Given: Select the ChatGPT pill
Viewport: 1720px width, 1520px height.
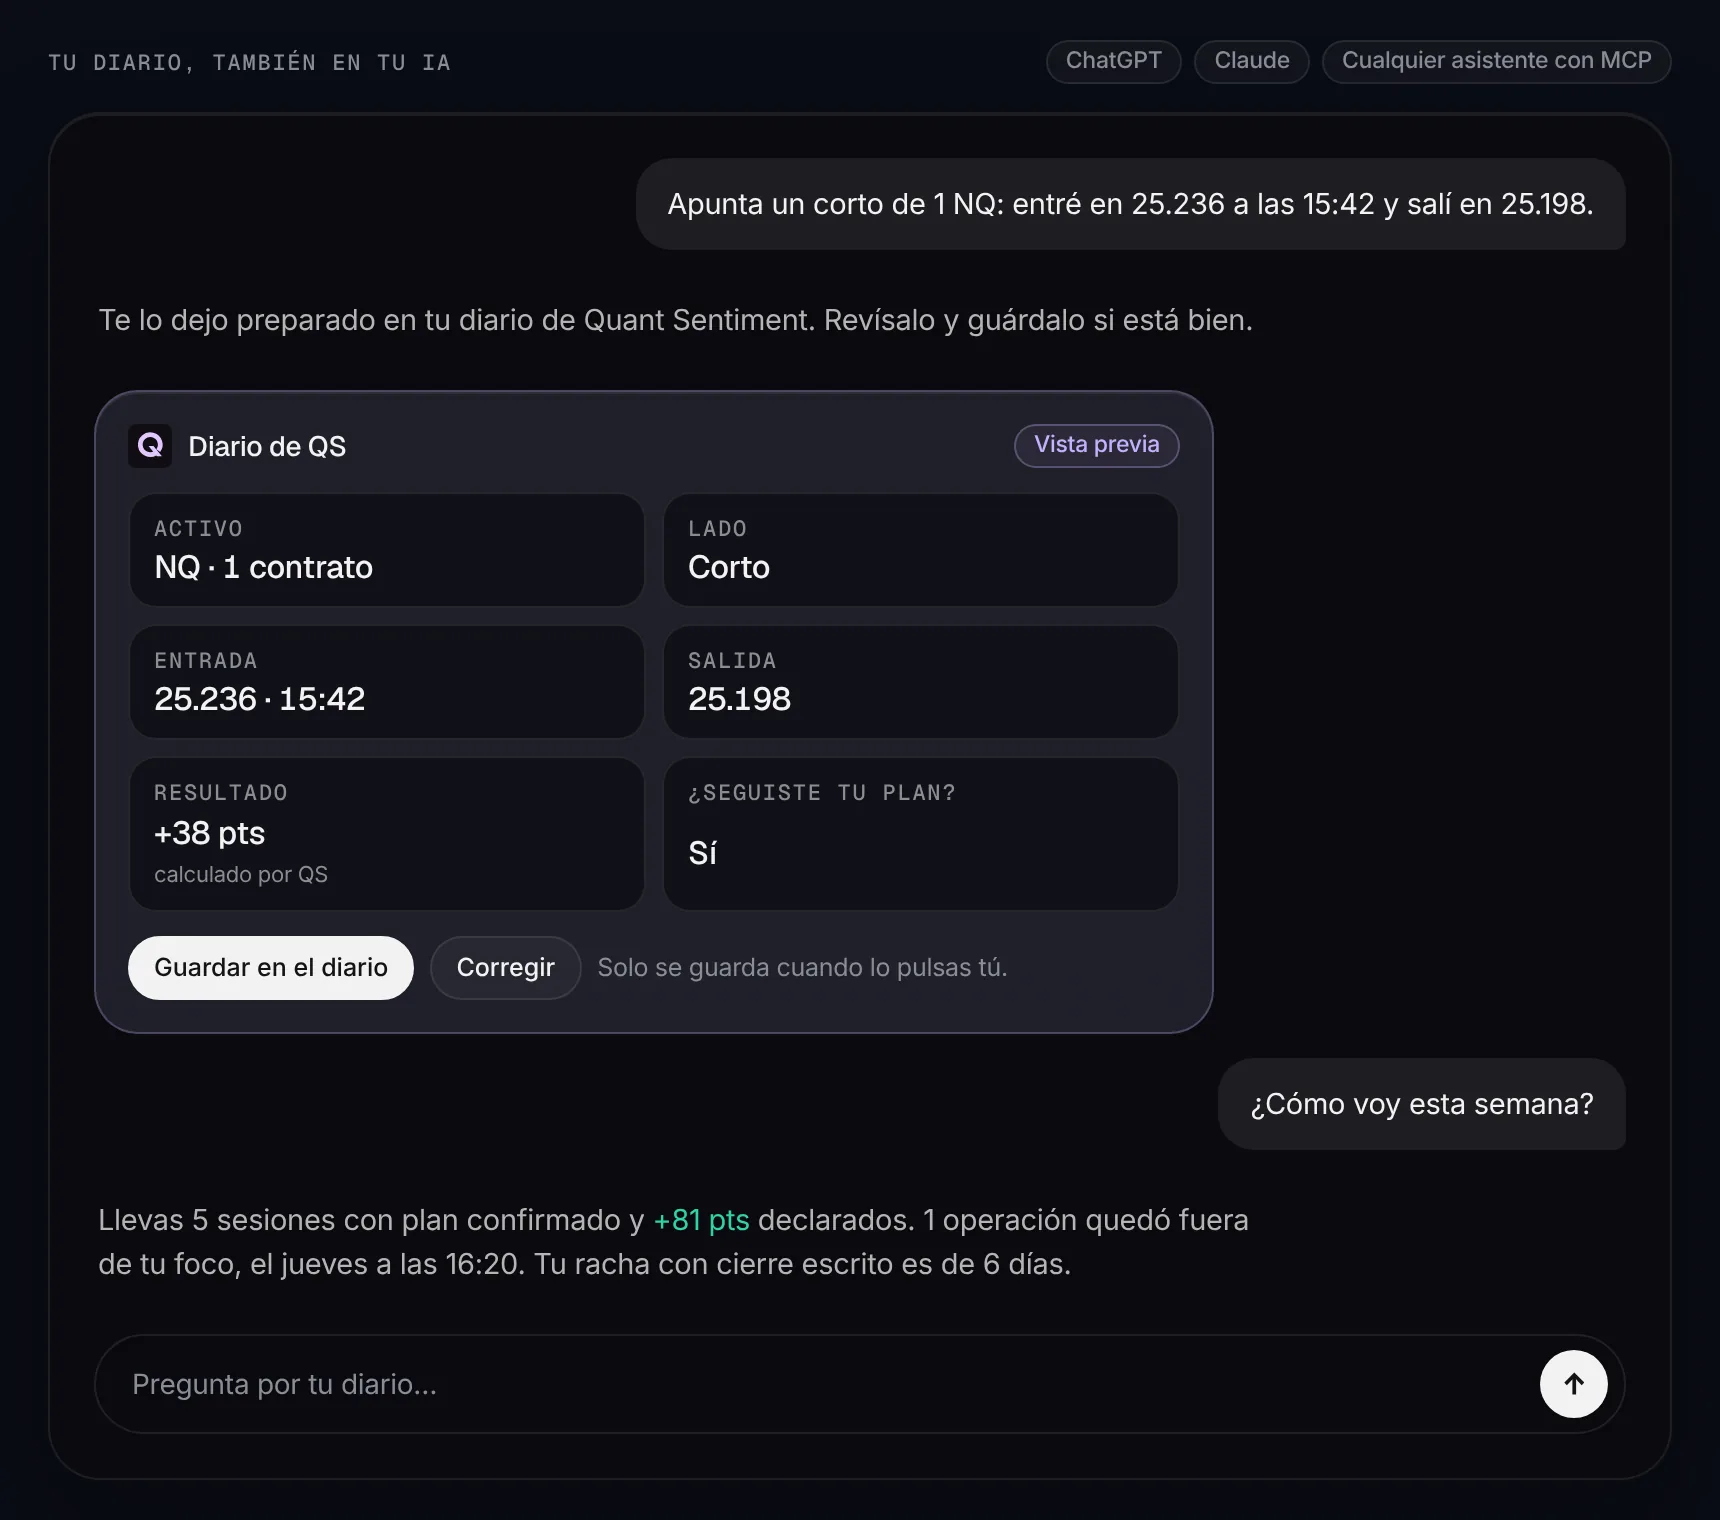Looking at the screenshot, I should tap(1113, 61).
